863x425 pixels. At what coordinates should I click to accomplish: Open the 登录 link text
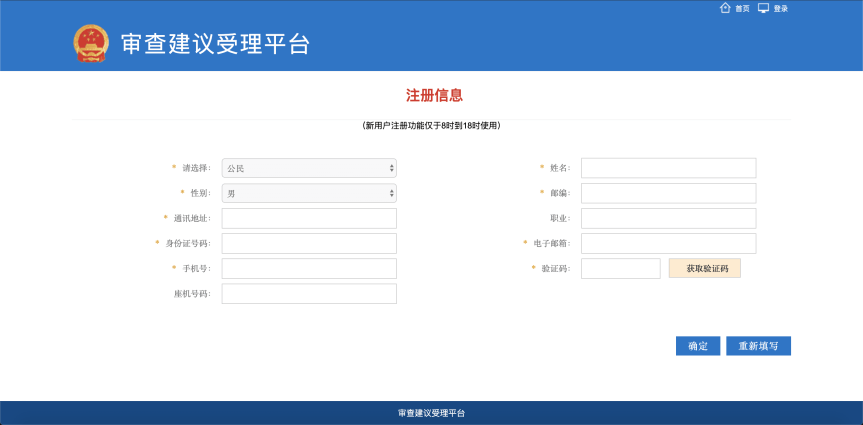coord(781,9)
